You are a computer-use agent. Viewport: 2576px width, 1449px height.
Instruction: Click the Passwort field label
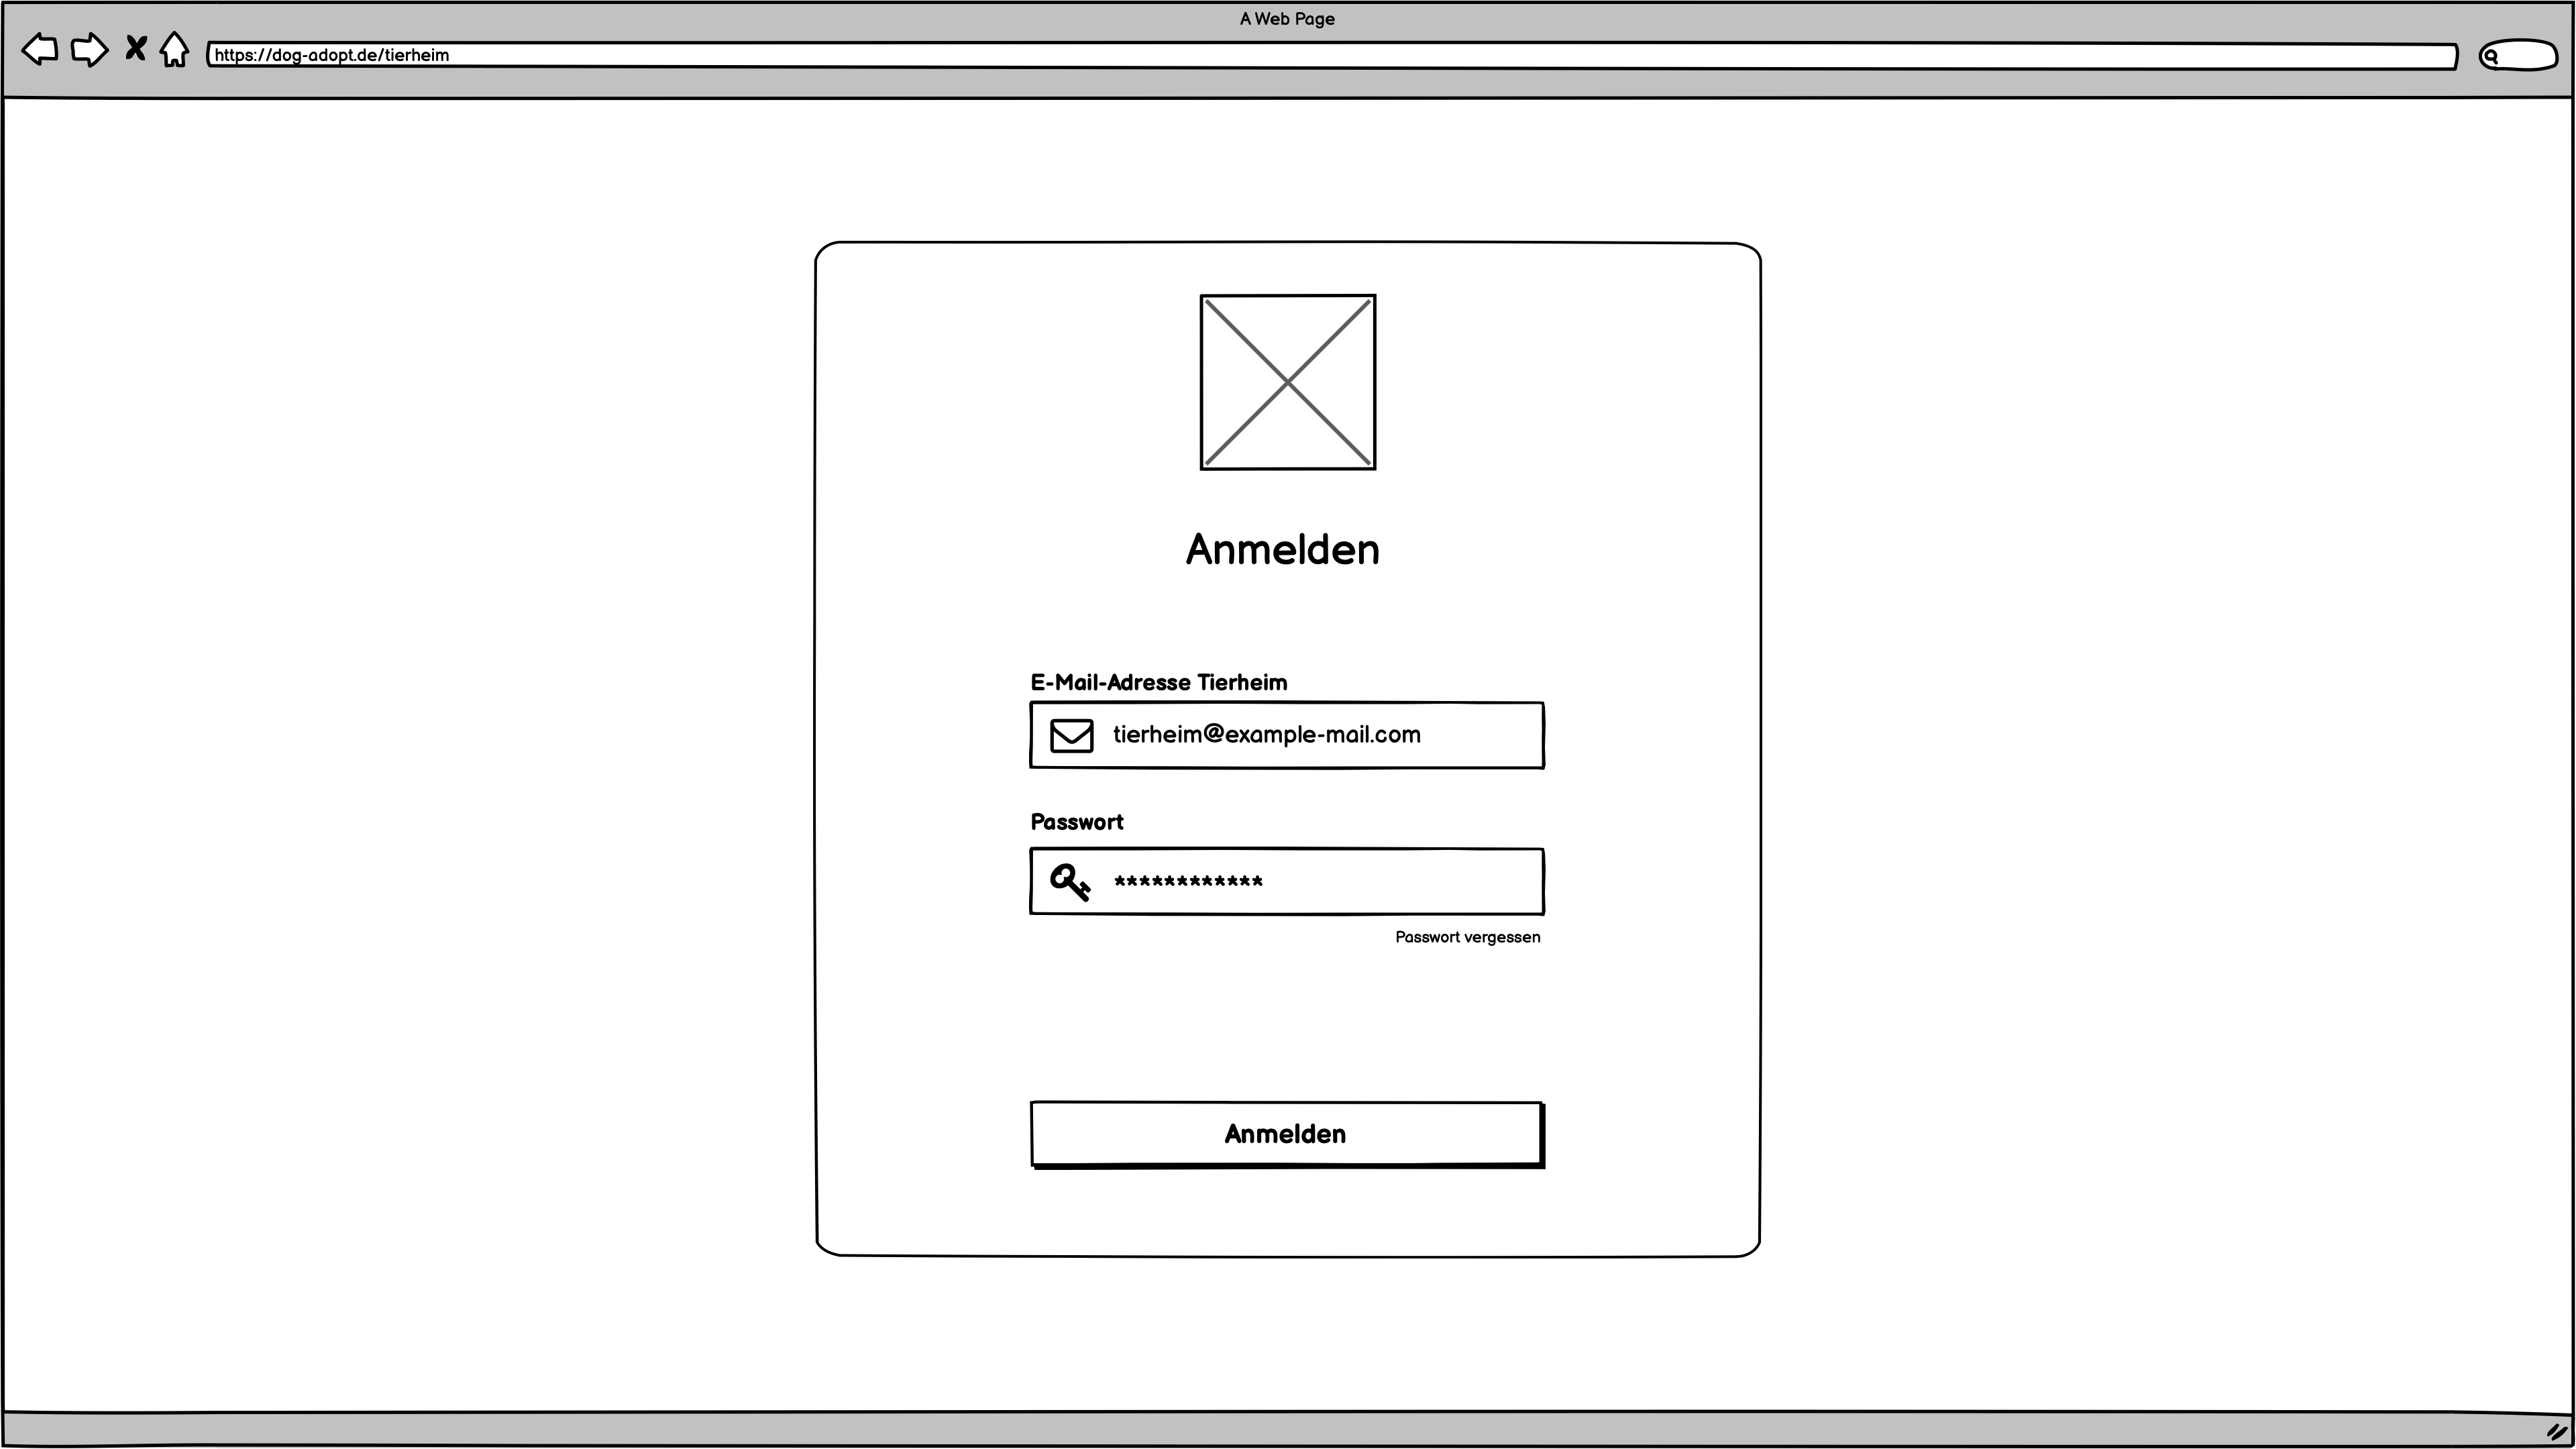(1077, 821)
